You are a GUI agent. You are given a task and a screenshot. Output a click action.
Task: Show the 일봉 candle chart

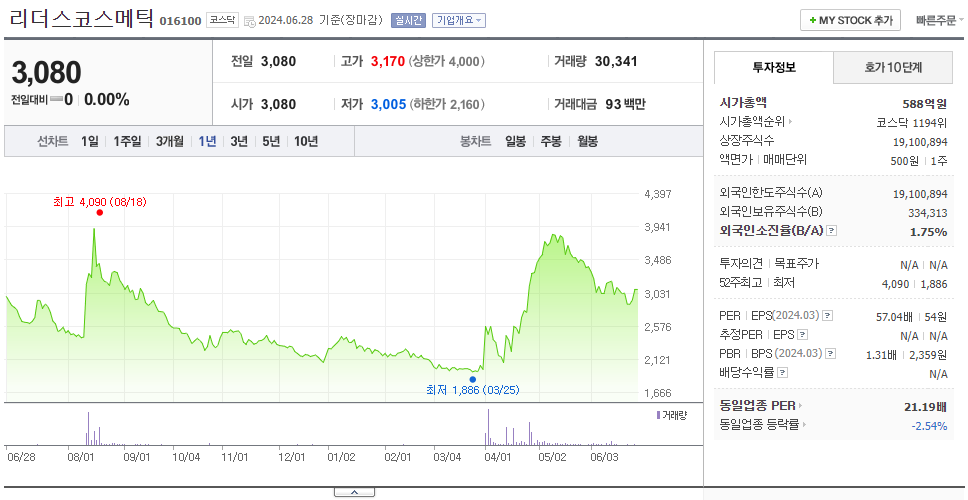tap(515, 141)
